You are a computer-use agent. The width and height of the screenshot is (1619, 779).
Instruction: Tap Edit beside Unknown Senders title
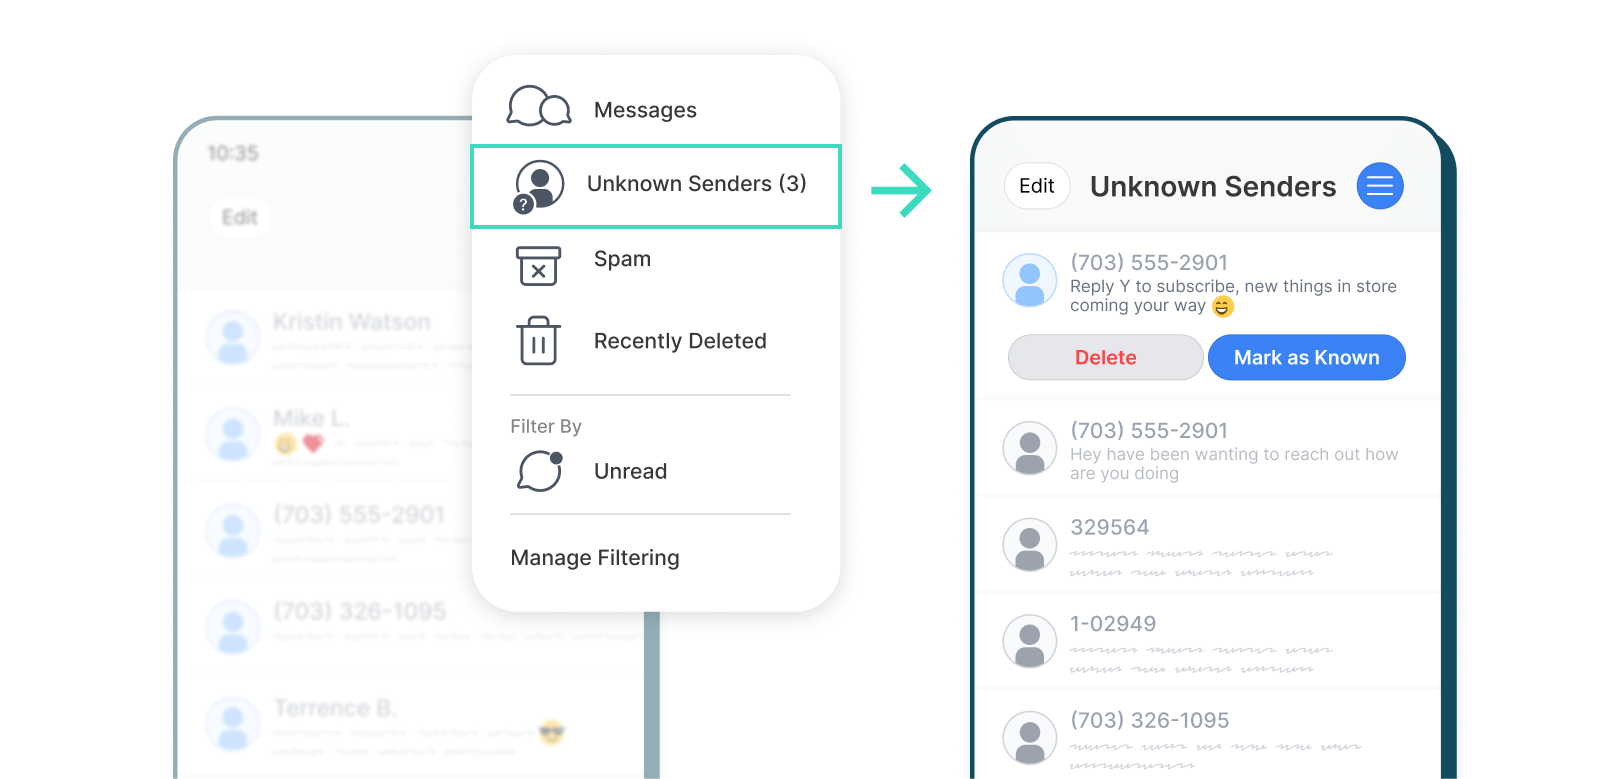(1036, 186)
